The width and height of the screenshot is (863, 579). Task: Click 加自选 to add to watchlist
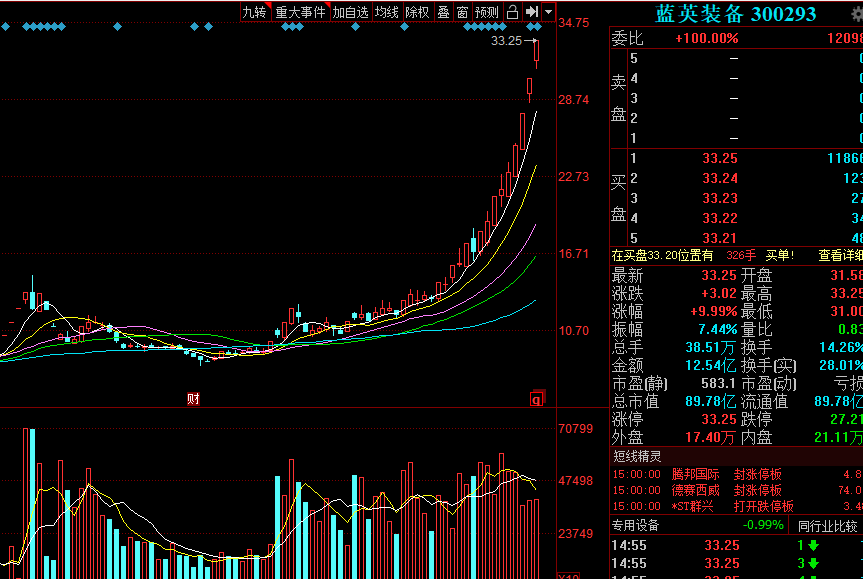351,12
